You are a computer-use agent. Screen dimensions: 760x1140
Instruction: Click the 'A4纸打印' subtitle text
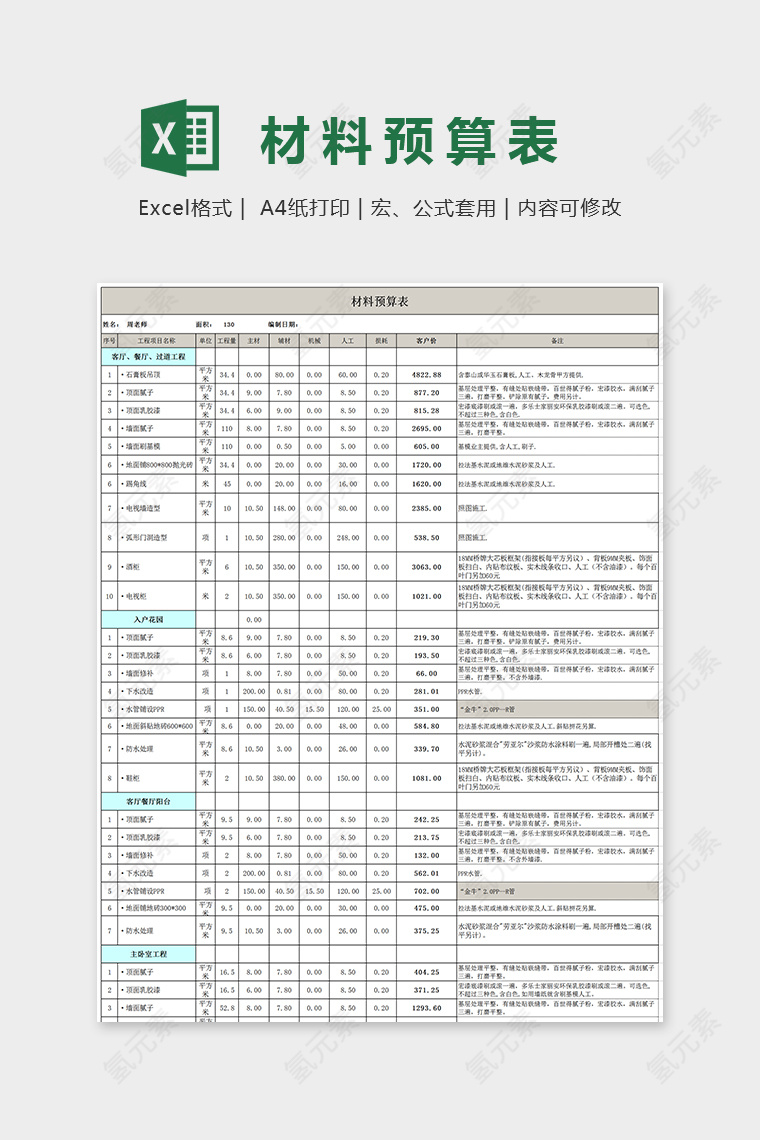click(x=305, y=209)
